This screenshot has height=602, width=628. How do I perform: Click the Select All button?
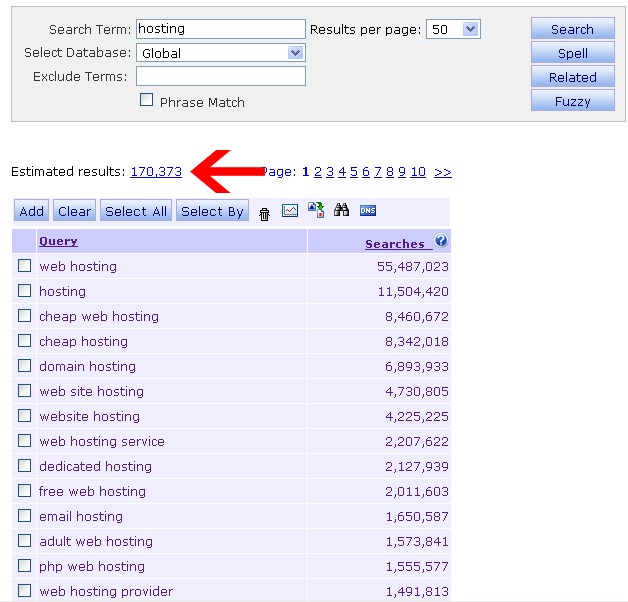coord(136,211)
